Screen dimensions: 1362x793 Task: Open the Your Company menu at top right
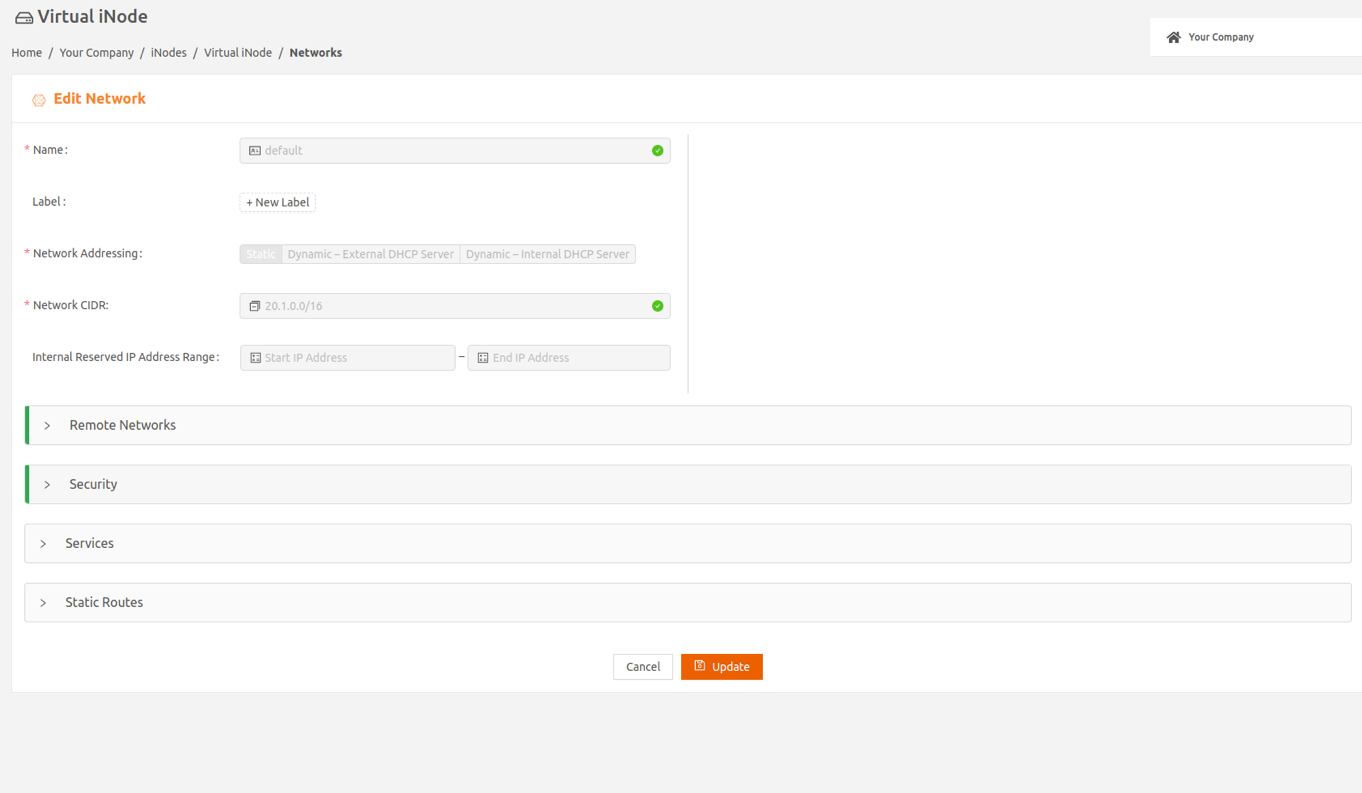(x=1255, y=37)
